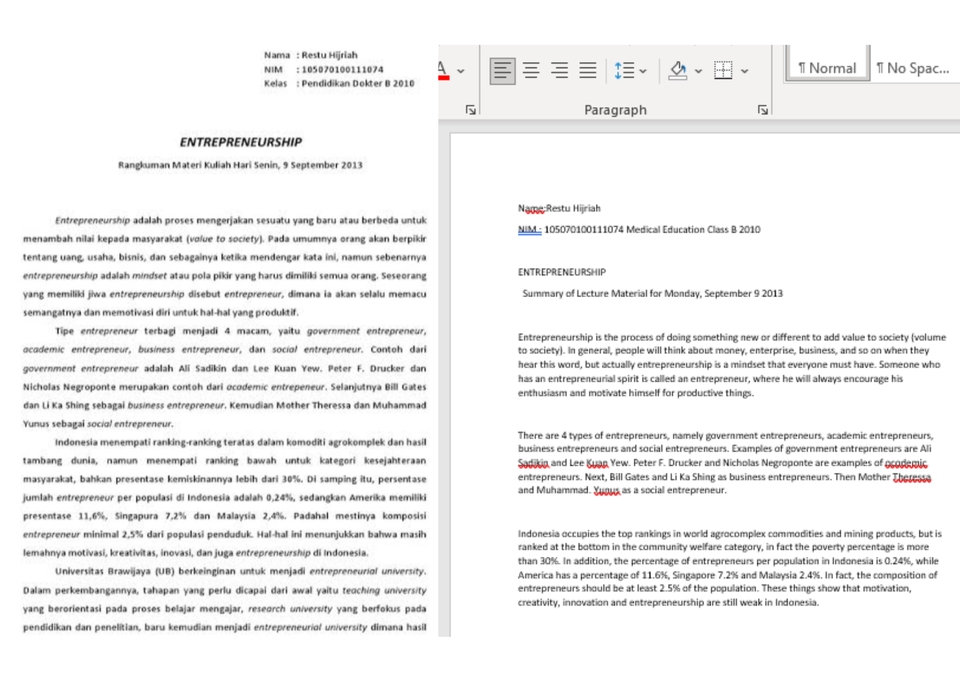Apply the No Spacing style

[913, 68]
